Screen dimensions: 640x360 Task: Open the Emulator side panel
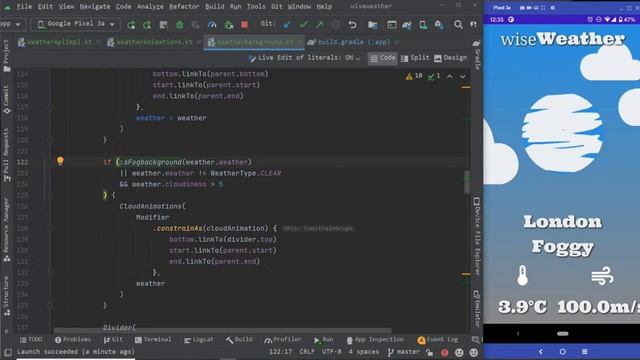[476, 308]
